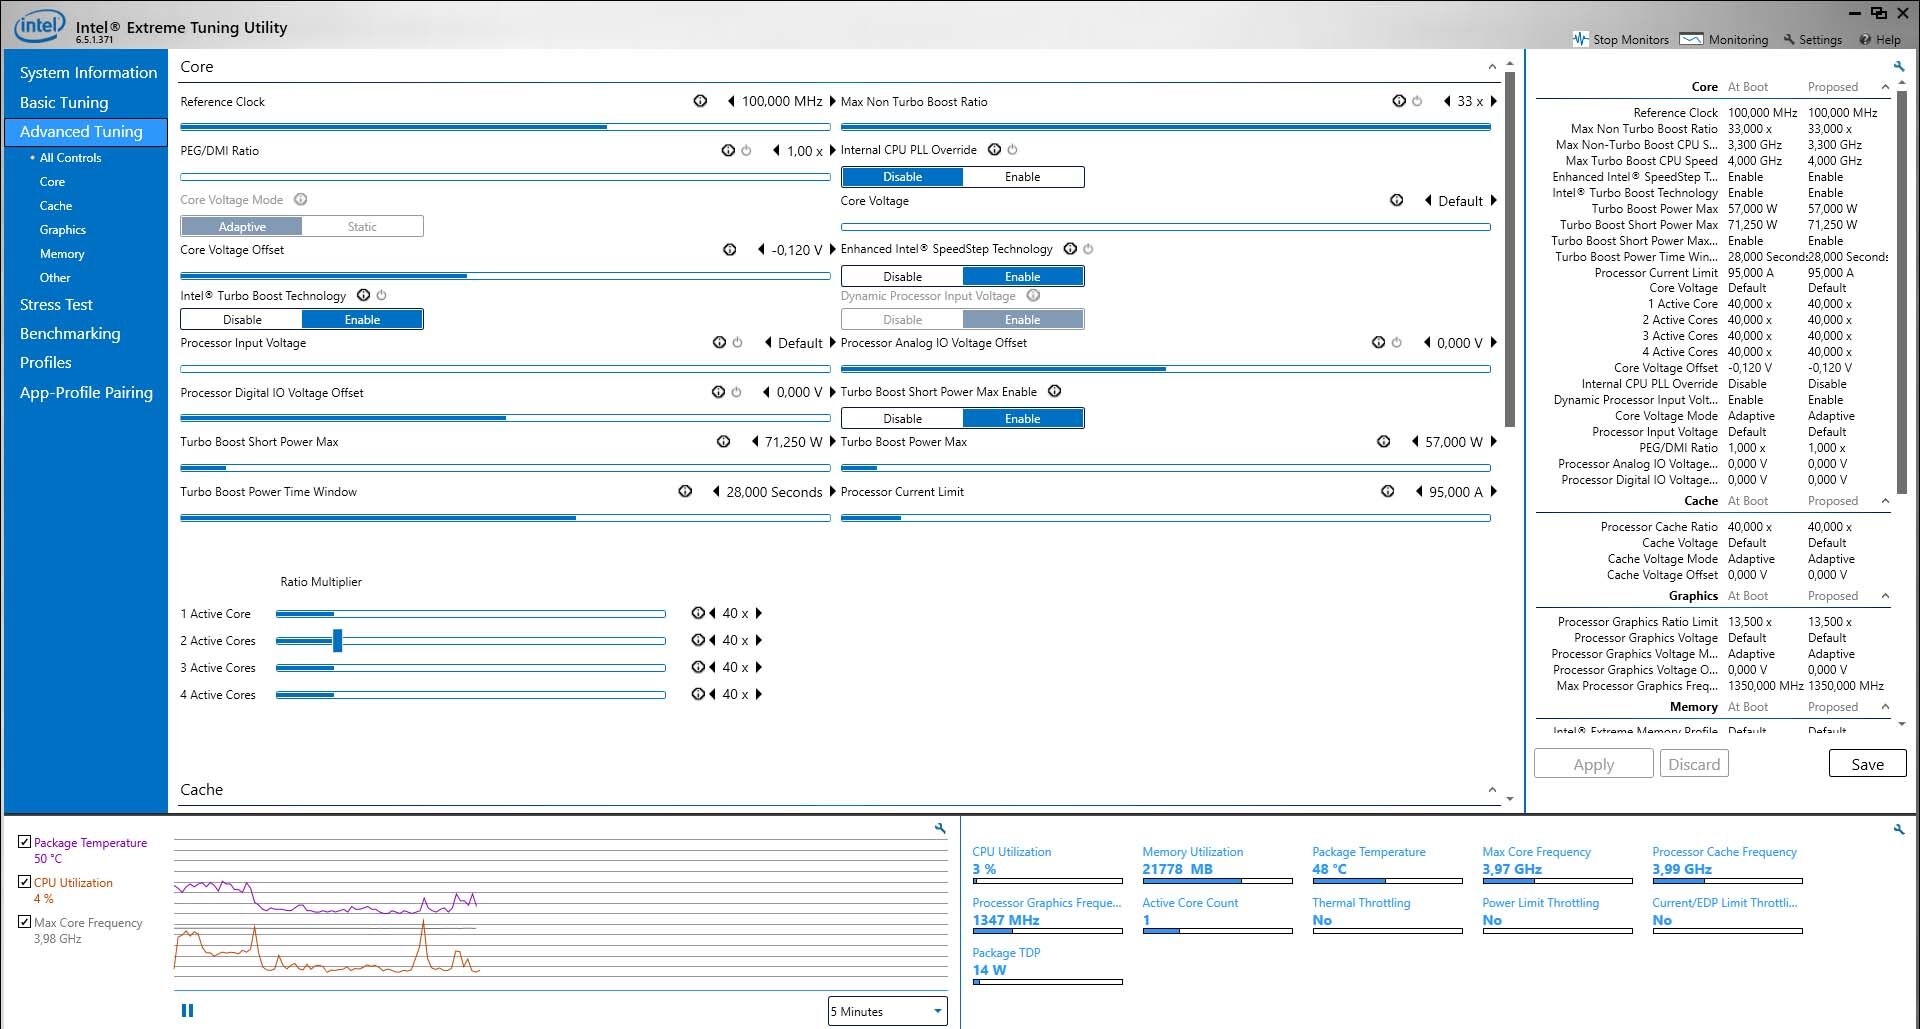Screen dimensions: 1920x1029
Task: Show info for Turbo Boost Short Power Max Enable
Action: pyautogui.click(x=1054, y=391)
